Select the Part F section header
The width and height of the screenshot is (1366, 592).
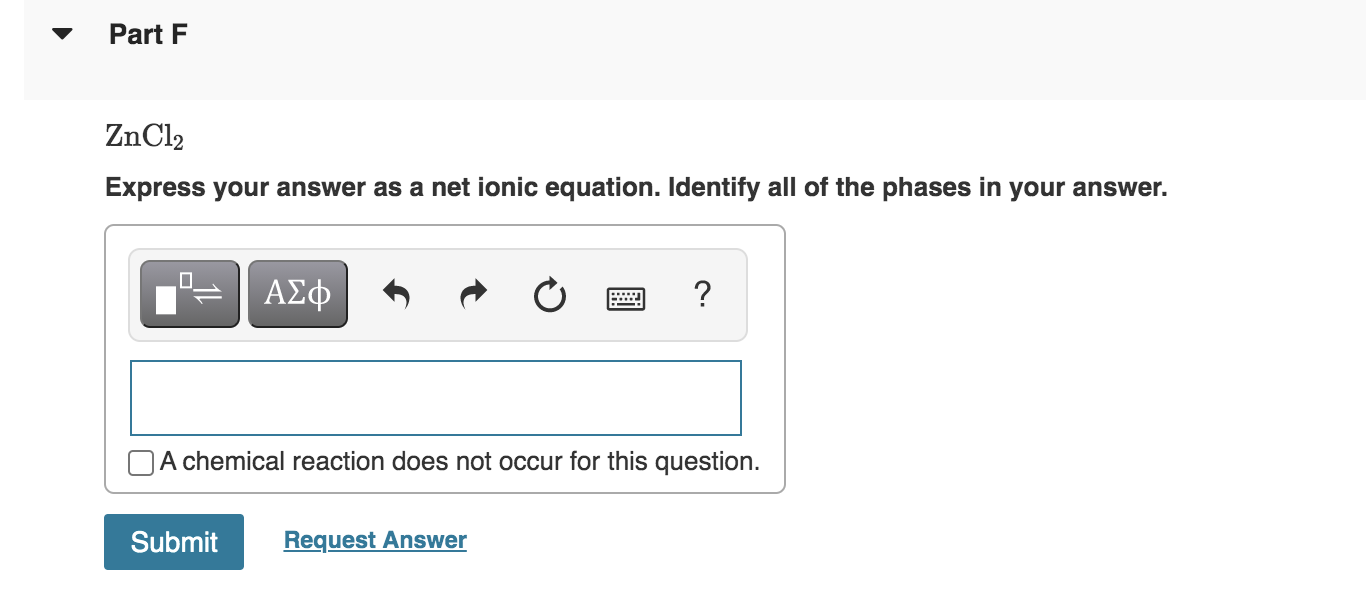tap(147, 33)
